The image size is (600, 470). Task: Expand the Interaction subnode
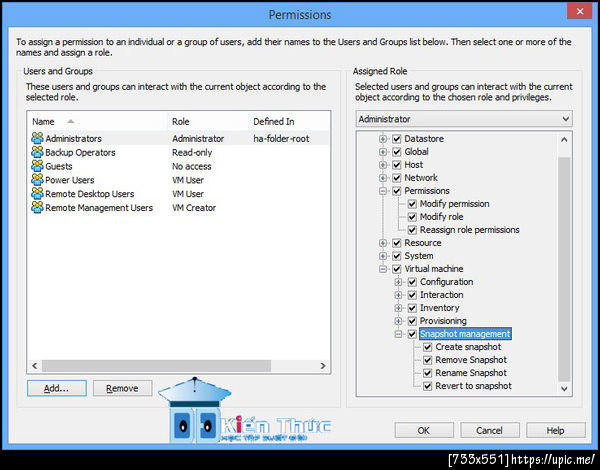pyautogui.click(x=398, y=295)
